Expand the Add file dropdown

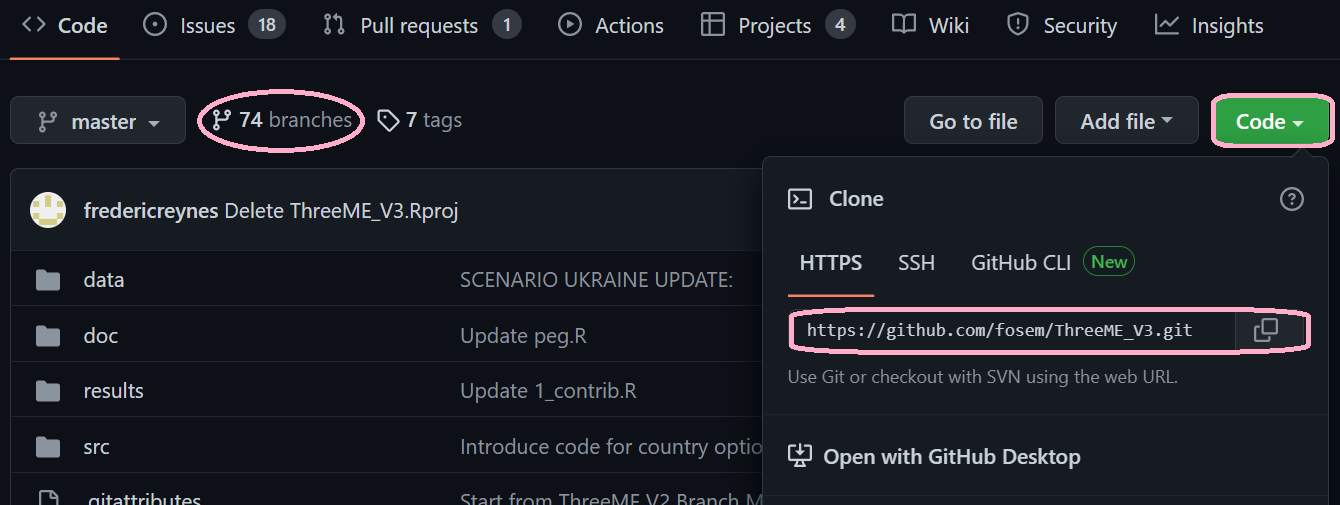pyautogui.click(x=1126, y=121)
